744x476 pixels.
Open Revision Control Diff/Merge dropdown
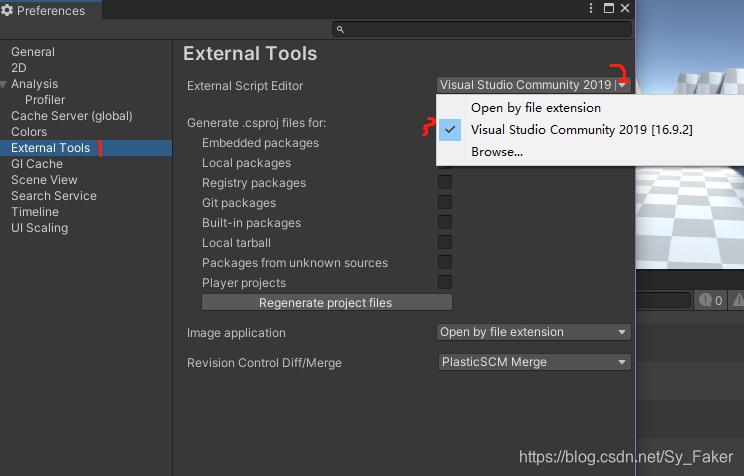coord(534,362)
